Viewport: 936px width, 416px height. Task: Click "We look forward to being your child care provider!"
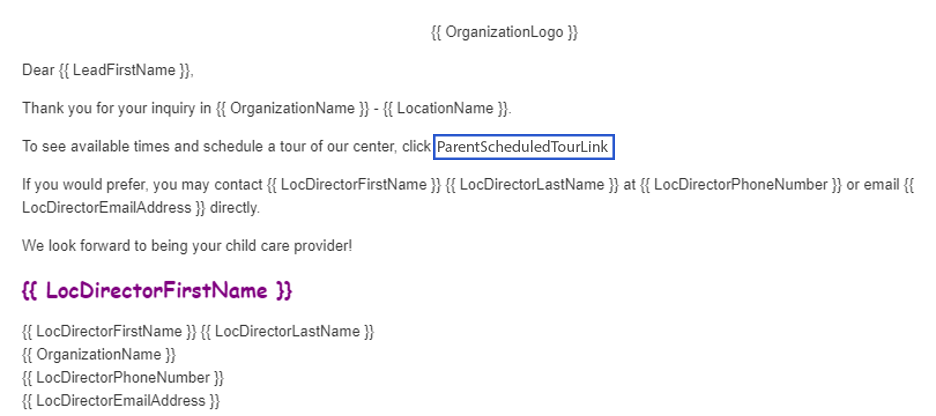187,246
